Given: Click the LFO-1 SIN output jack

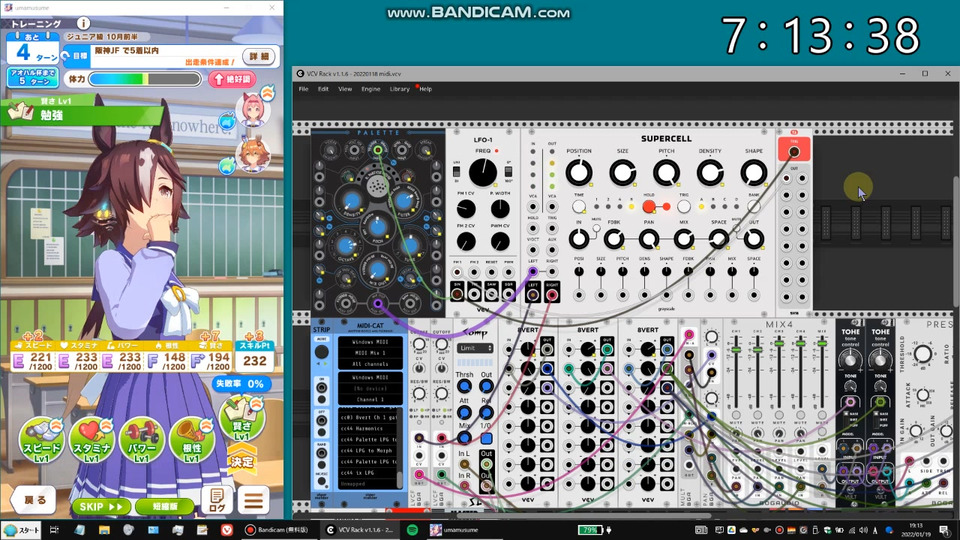Looking at the screenshot, I should (x=457, y=294).
